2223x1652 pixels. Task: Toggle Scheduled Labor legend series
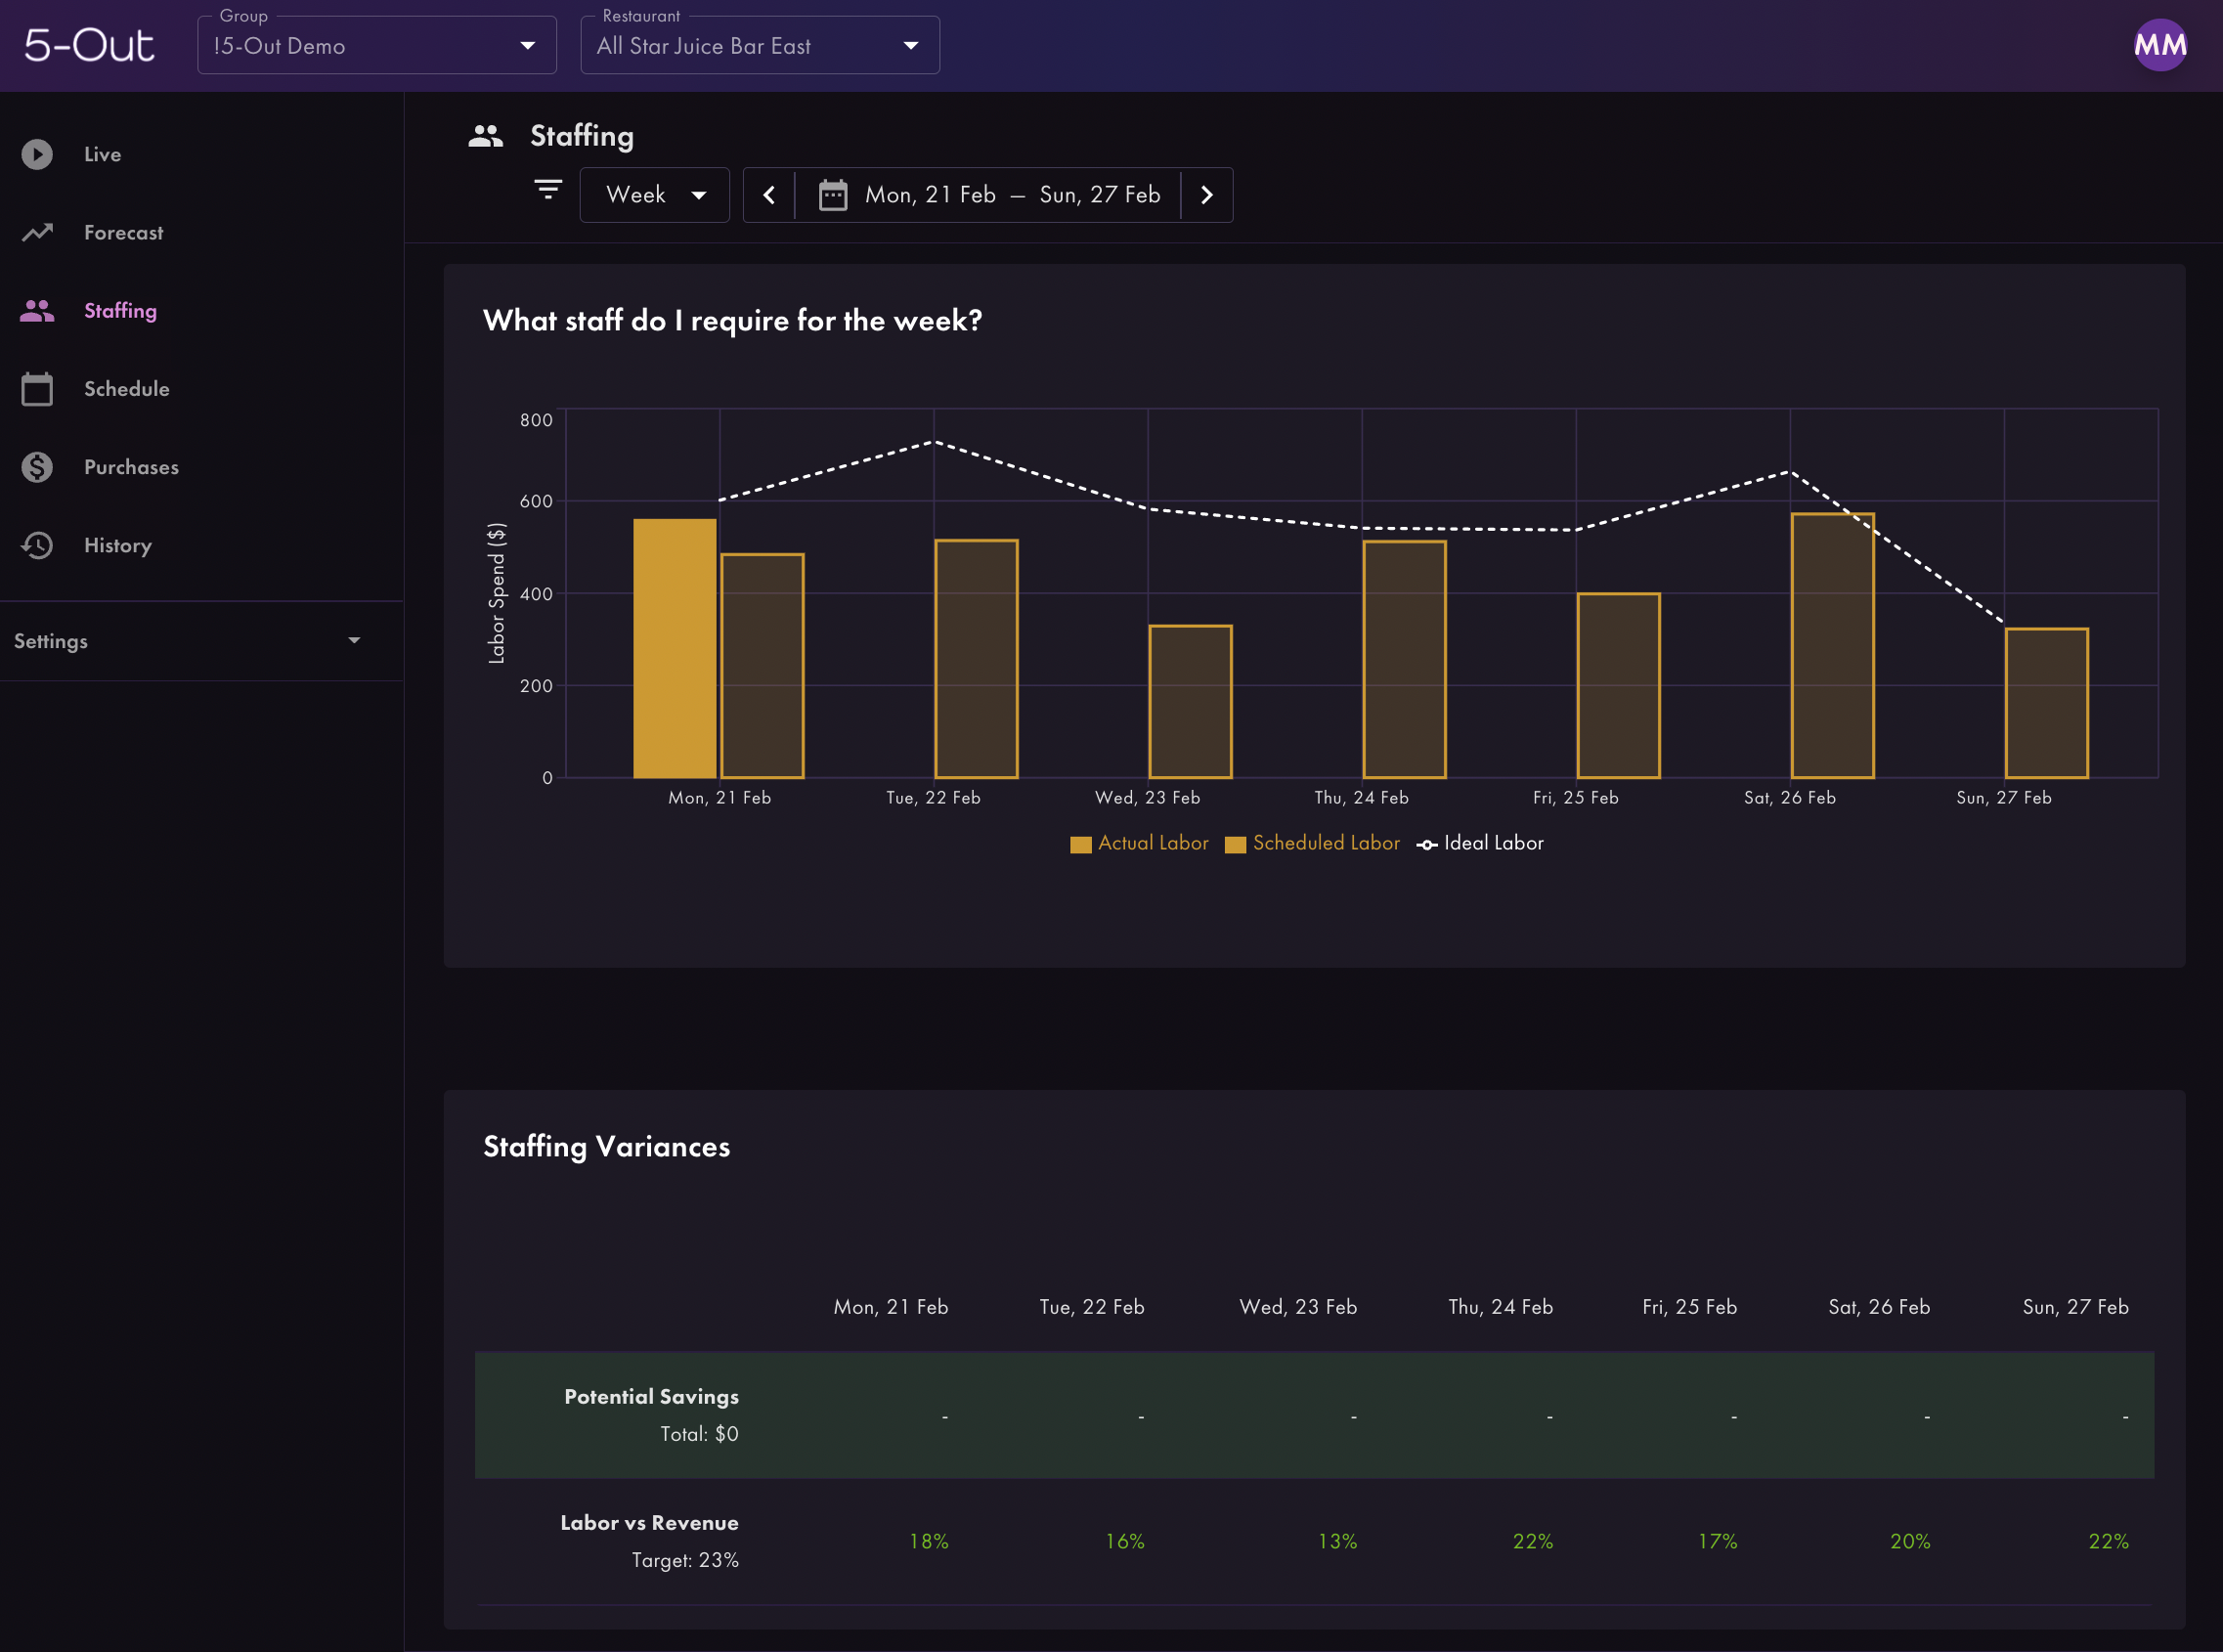(1312, 843)
